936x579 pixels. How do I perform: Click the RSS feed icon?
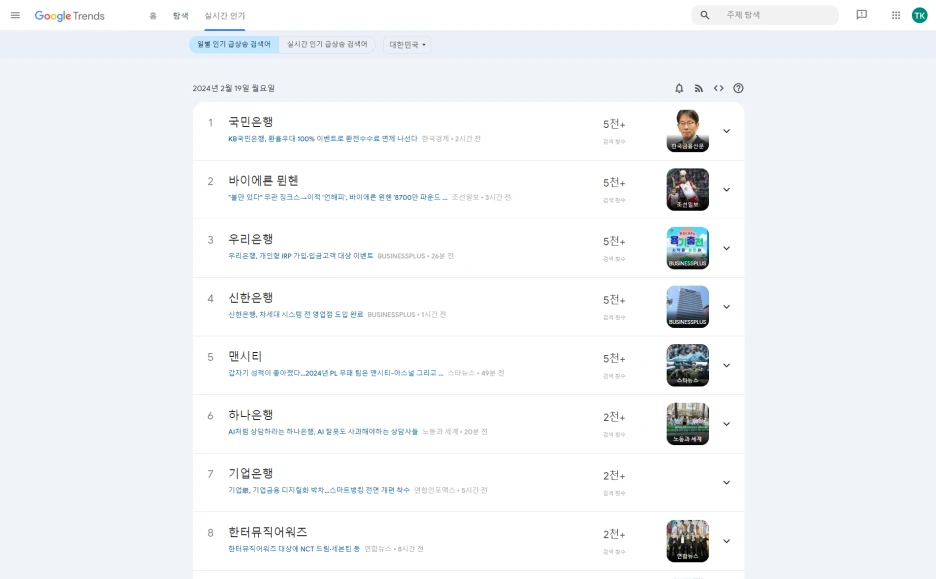700,88
